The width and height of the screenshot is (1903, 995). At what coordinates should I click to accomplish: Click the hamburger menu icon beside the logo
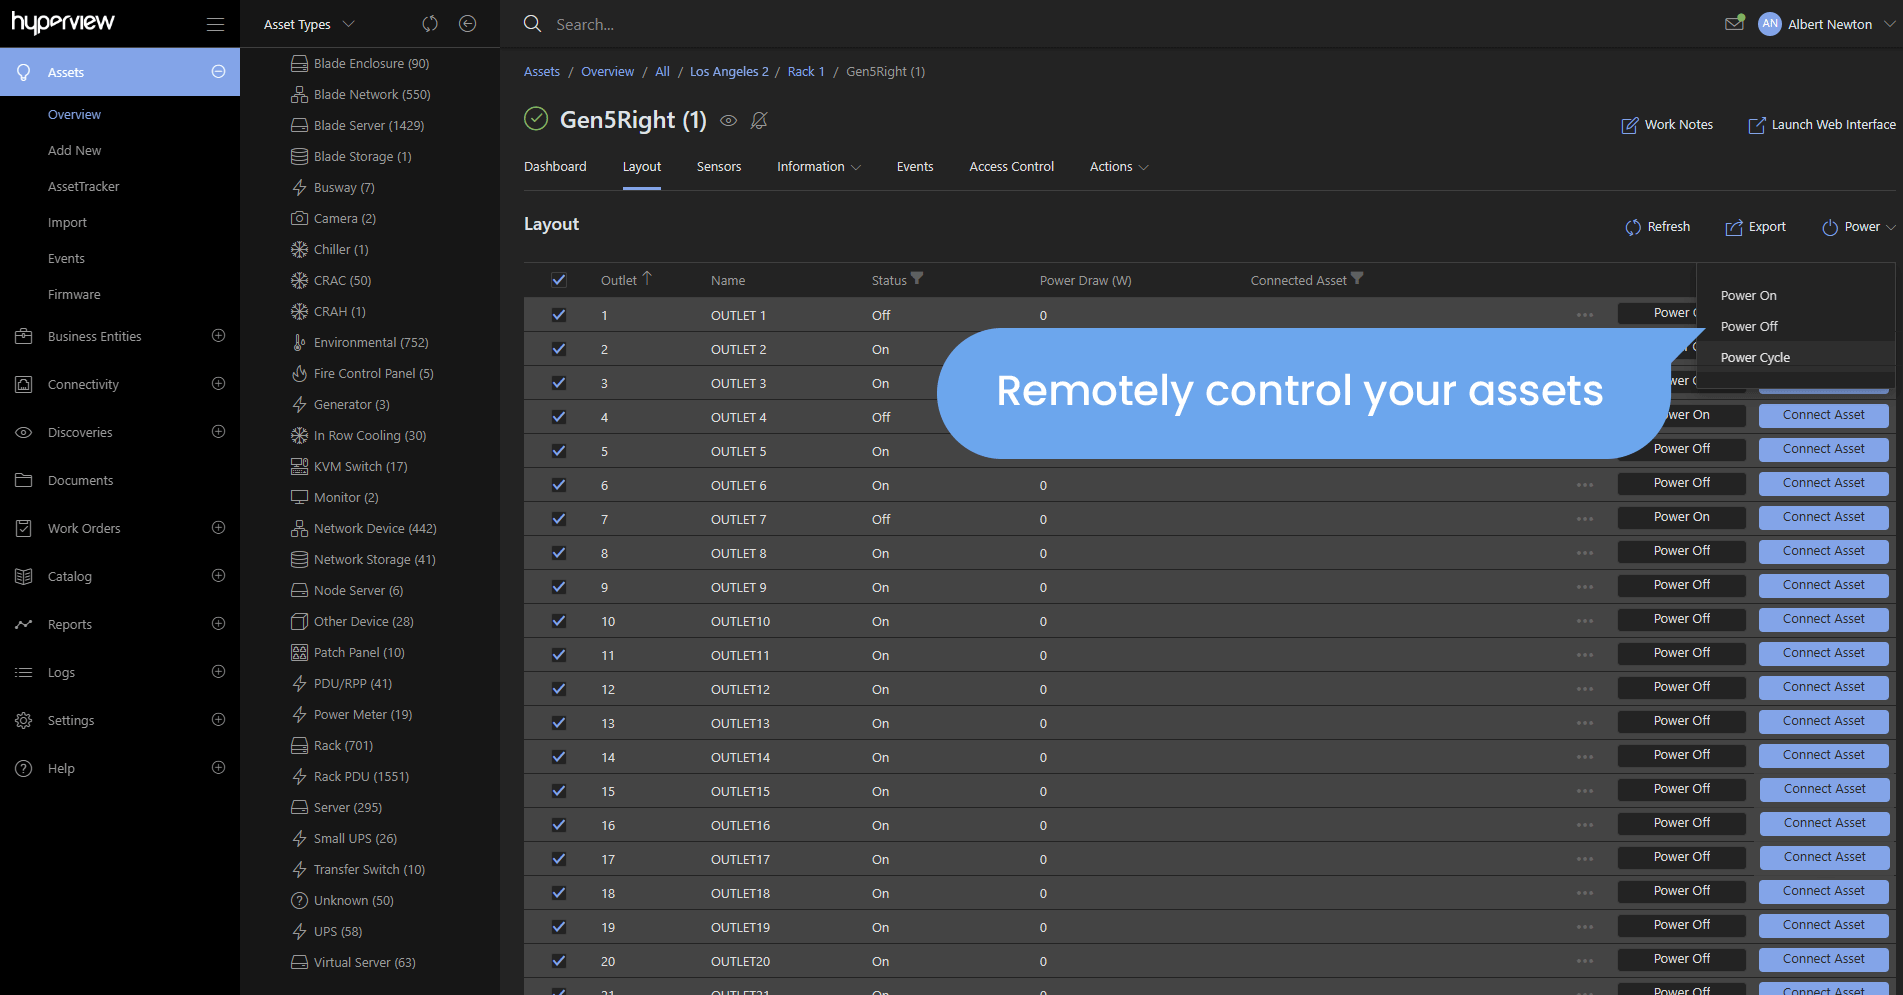[x=215, y=24]
